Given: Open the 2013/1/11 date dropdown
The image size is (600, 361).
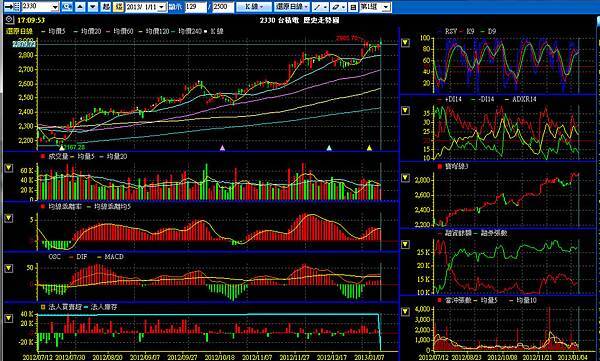Looking at the screenshot, I should point(161,7).
